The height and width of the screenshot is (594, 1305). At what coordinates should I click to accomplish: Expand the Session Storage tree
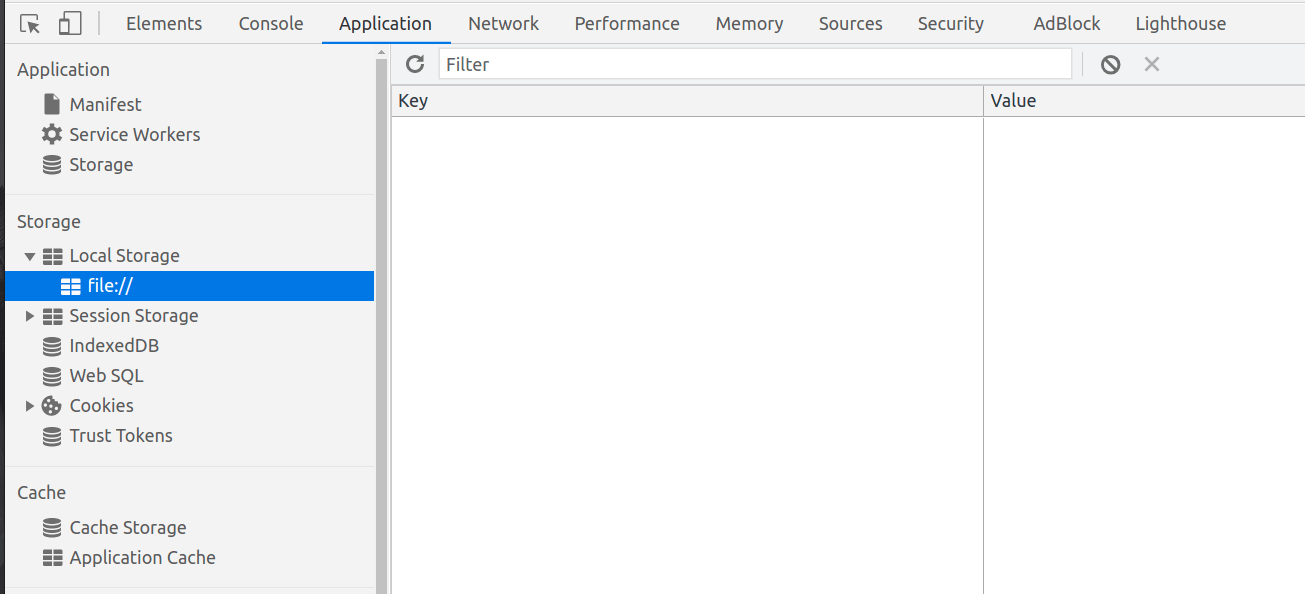(29, 315)
